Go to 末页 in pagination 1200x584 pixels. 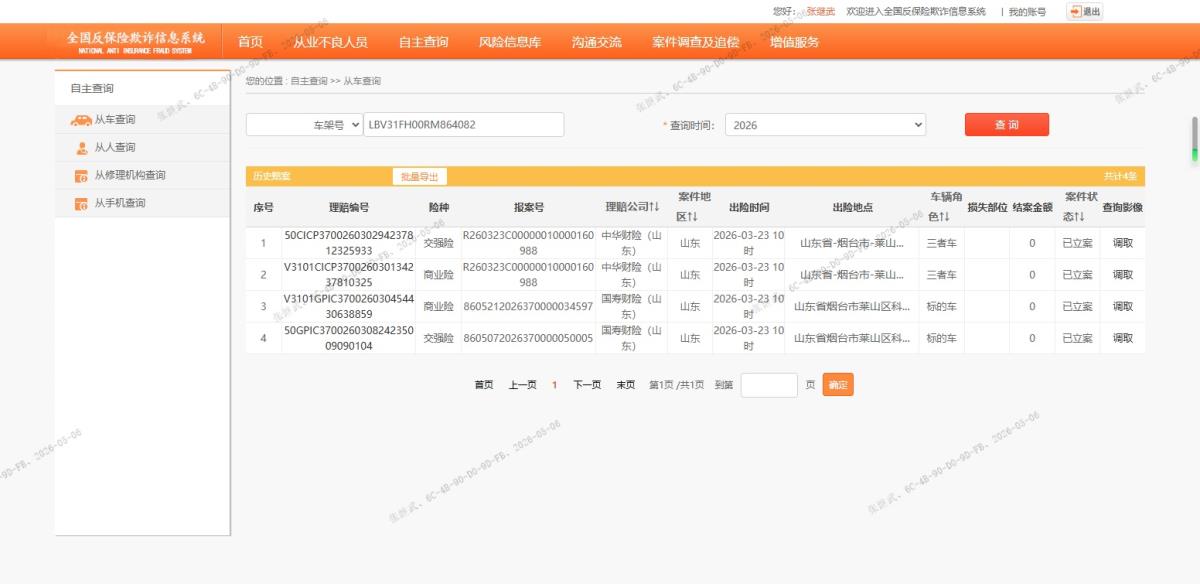point(626,385)
